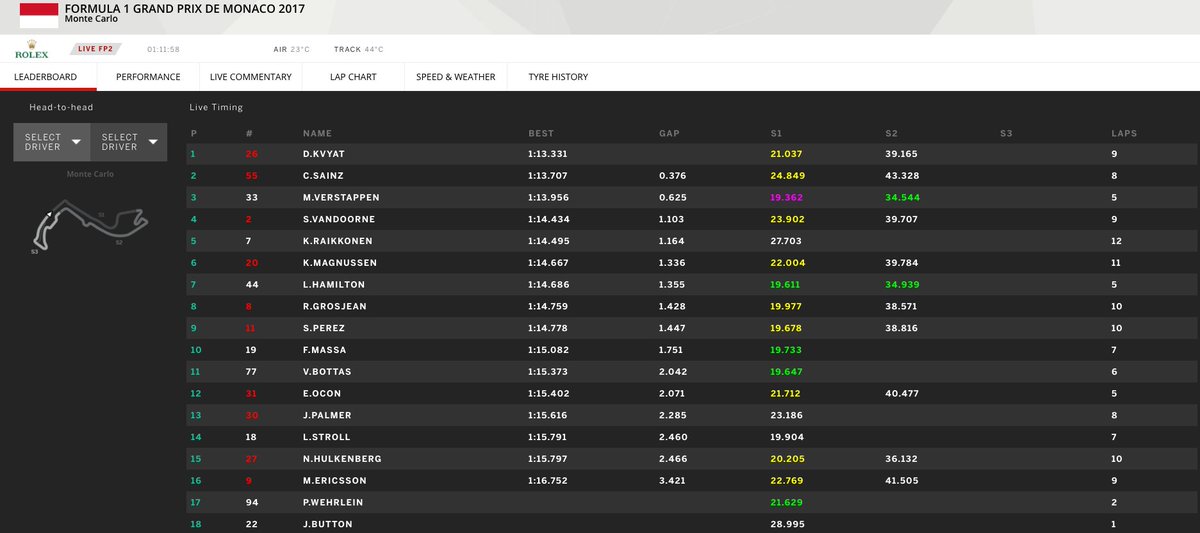Select the K.MAGNUSSEN row name
The image size is (1200, 533).
[340, 263]
